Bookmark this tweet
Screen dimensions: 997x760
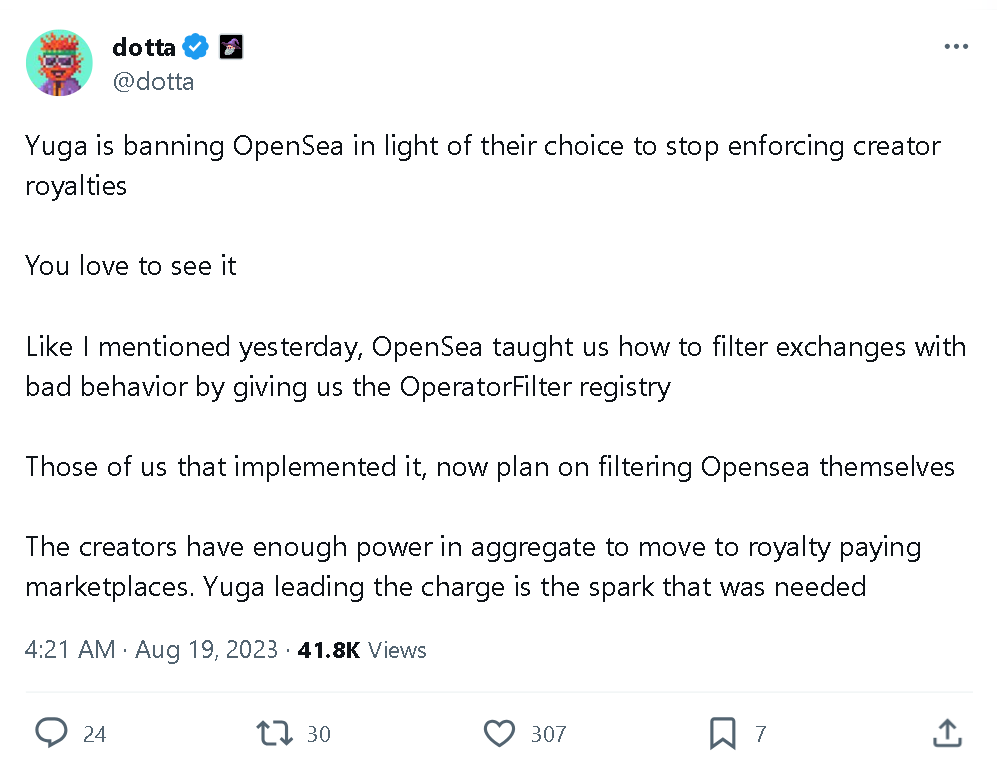(723, 733)
